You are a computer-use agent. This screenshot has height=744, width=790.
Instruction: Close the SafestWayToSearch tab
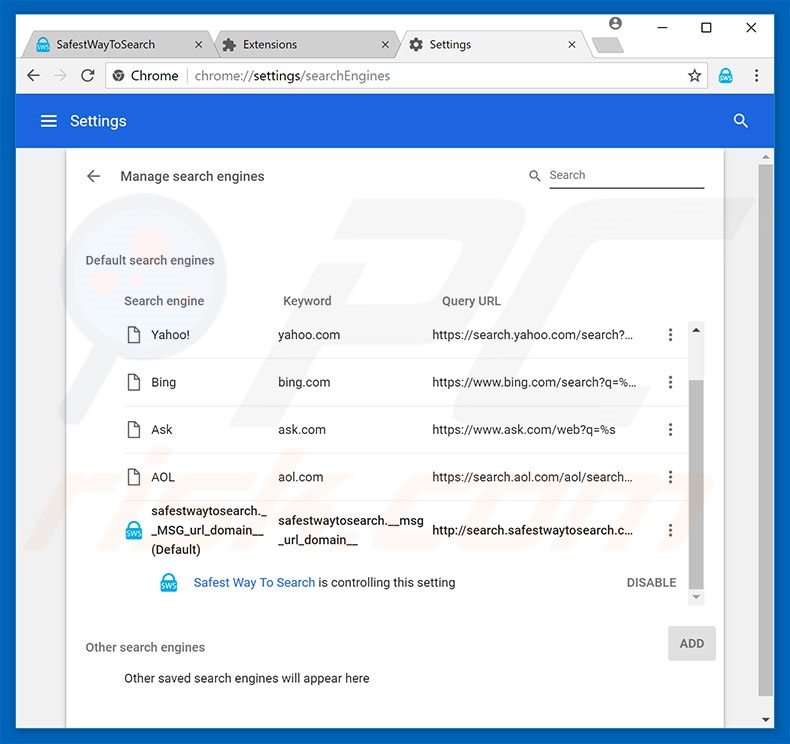tap(199, 45)
